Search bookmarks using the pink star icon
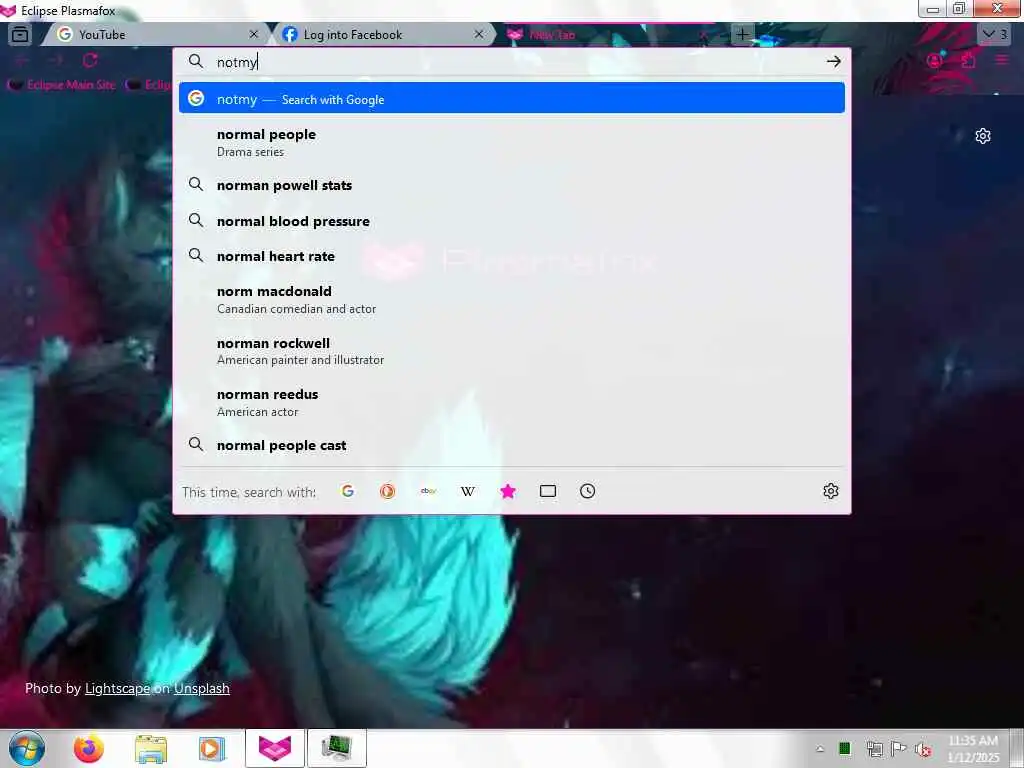 coord(507,491)
